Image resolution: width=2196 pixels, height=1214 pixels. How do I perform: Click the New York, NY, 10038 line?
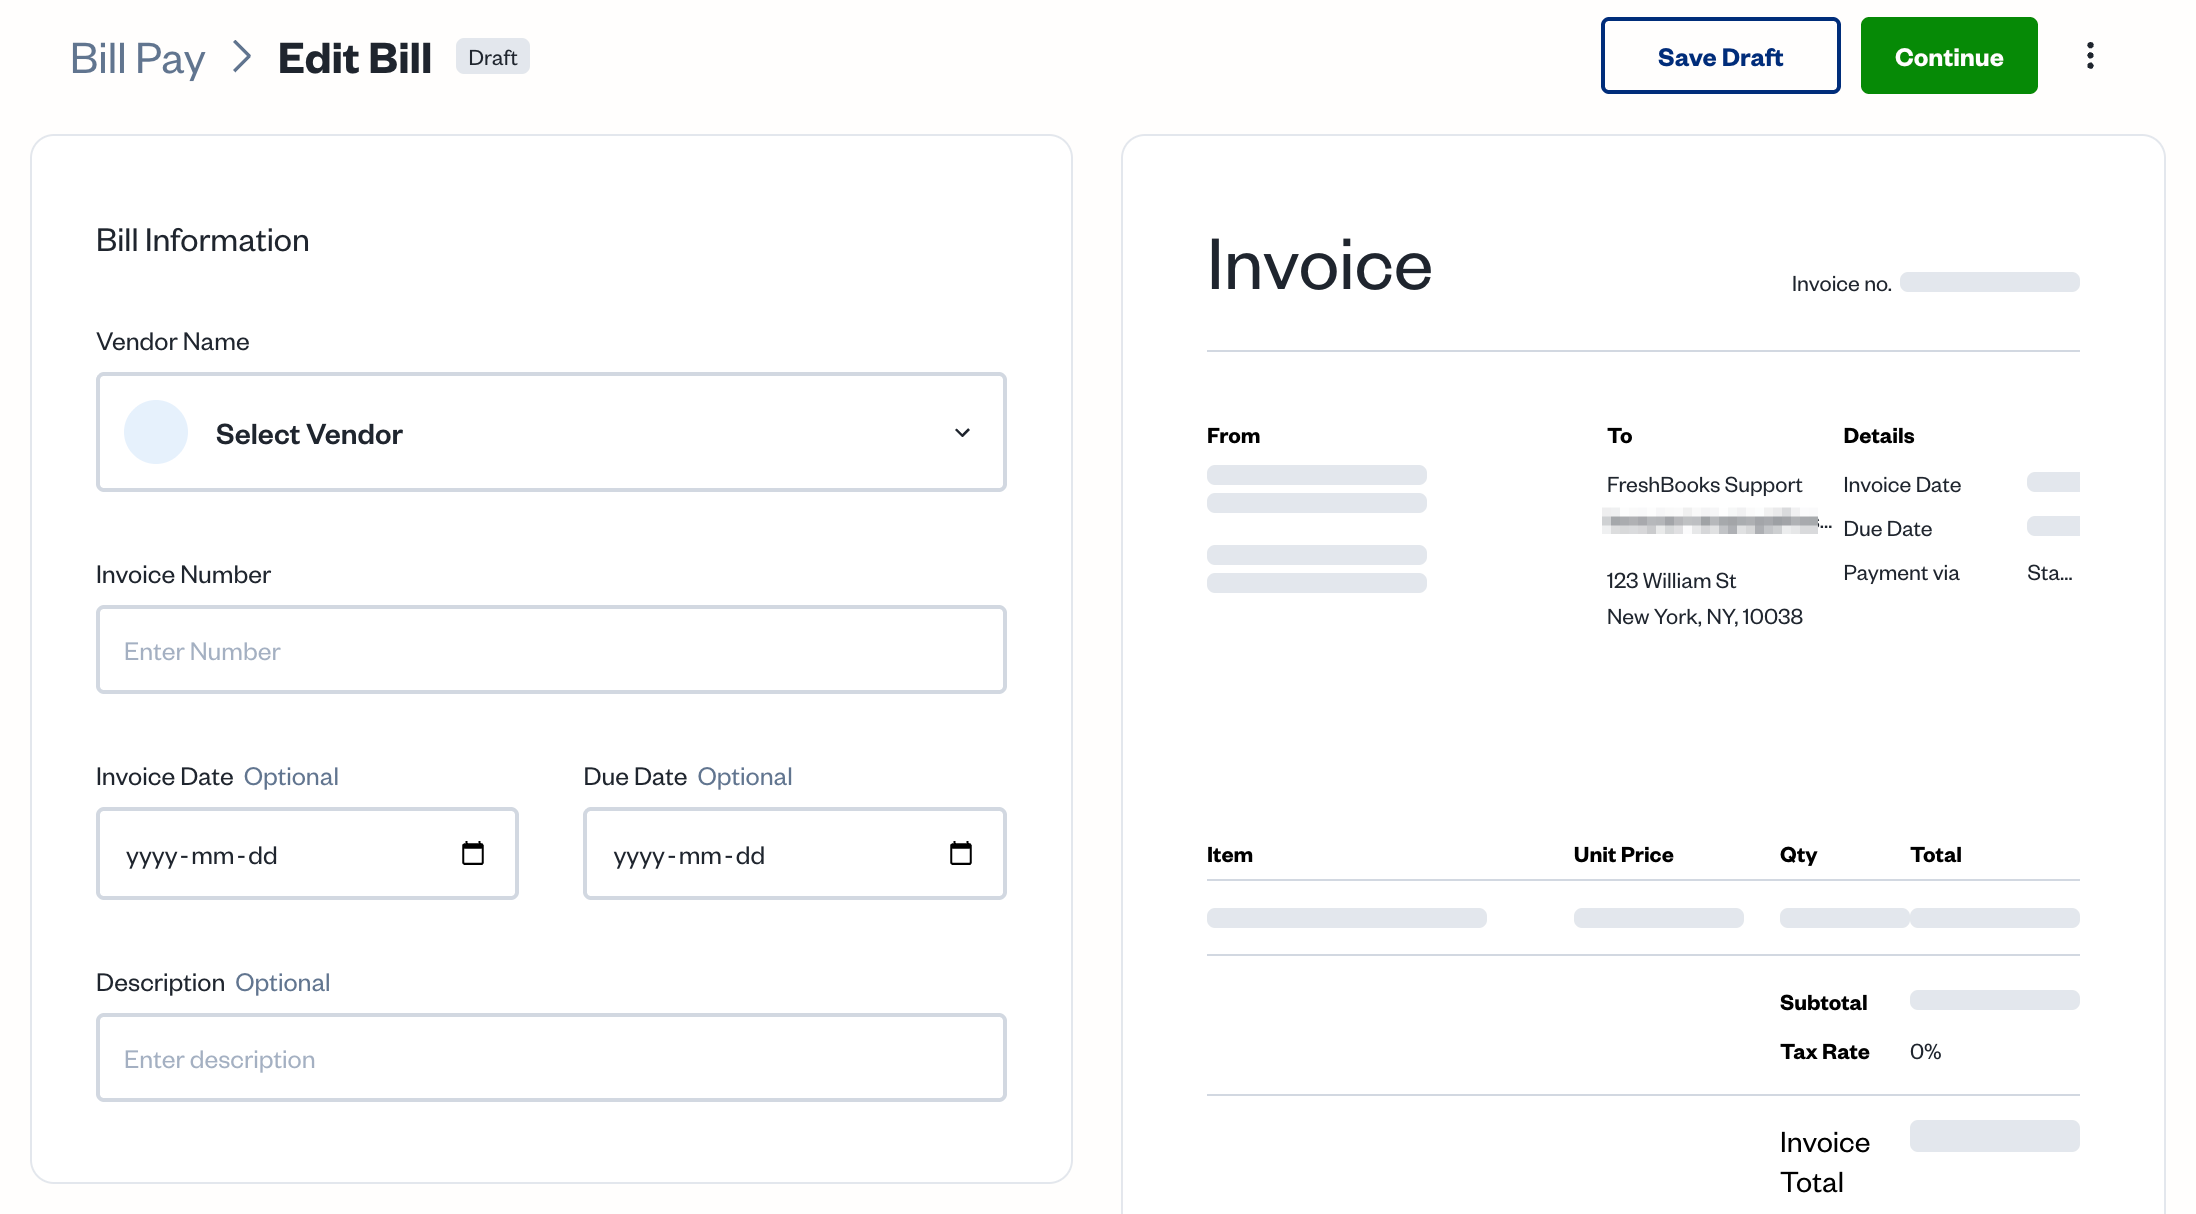pos(1704,617)
